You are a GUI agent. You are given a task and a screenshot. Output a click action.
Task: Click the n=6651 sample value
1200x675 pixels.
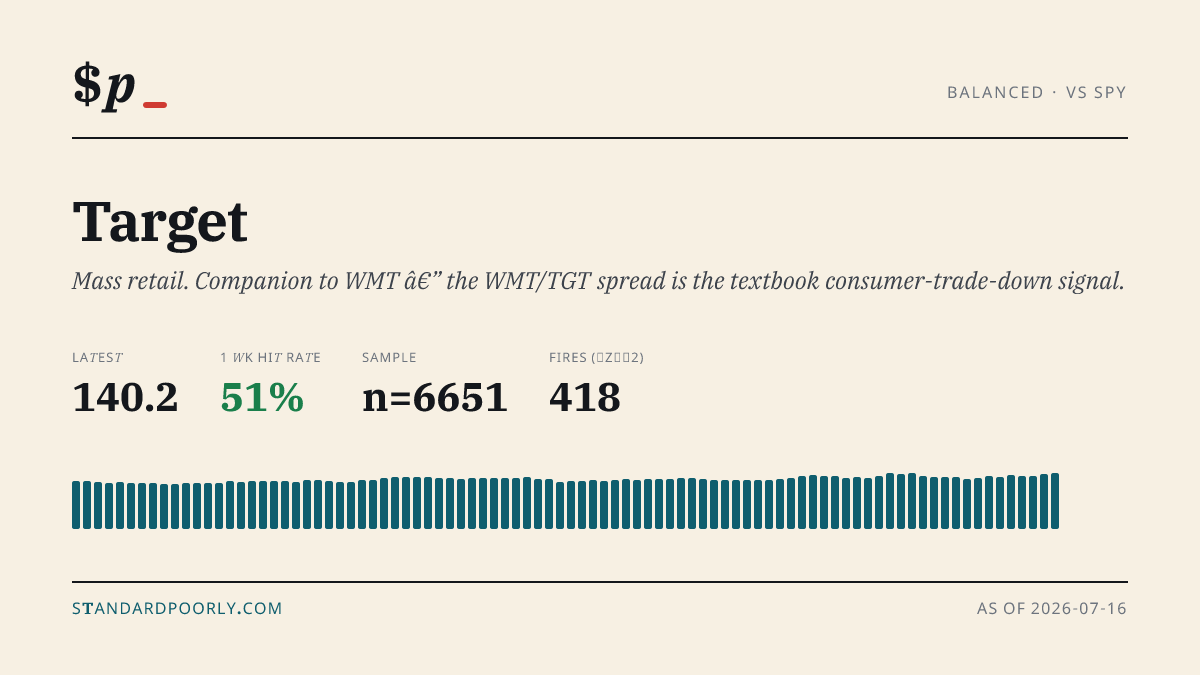tap(435, 398)
